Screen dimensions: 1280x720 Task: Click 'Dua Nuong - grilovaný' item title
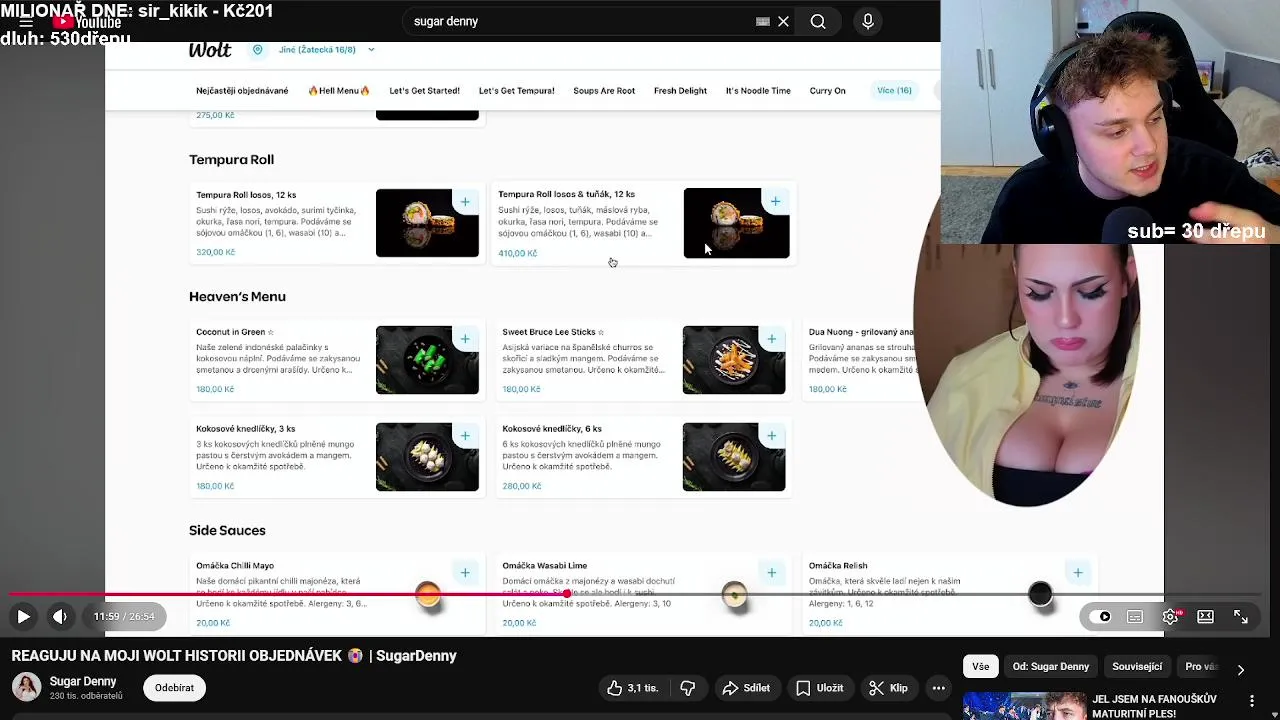861,332
